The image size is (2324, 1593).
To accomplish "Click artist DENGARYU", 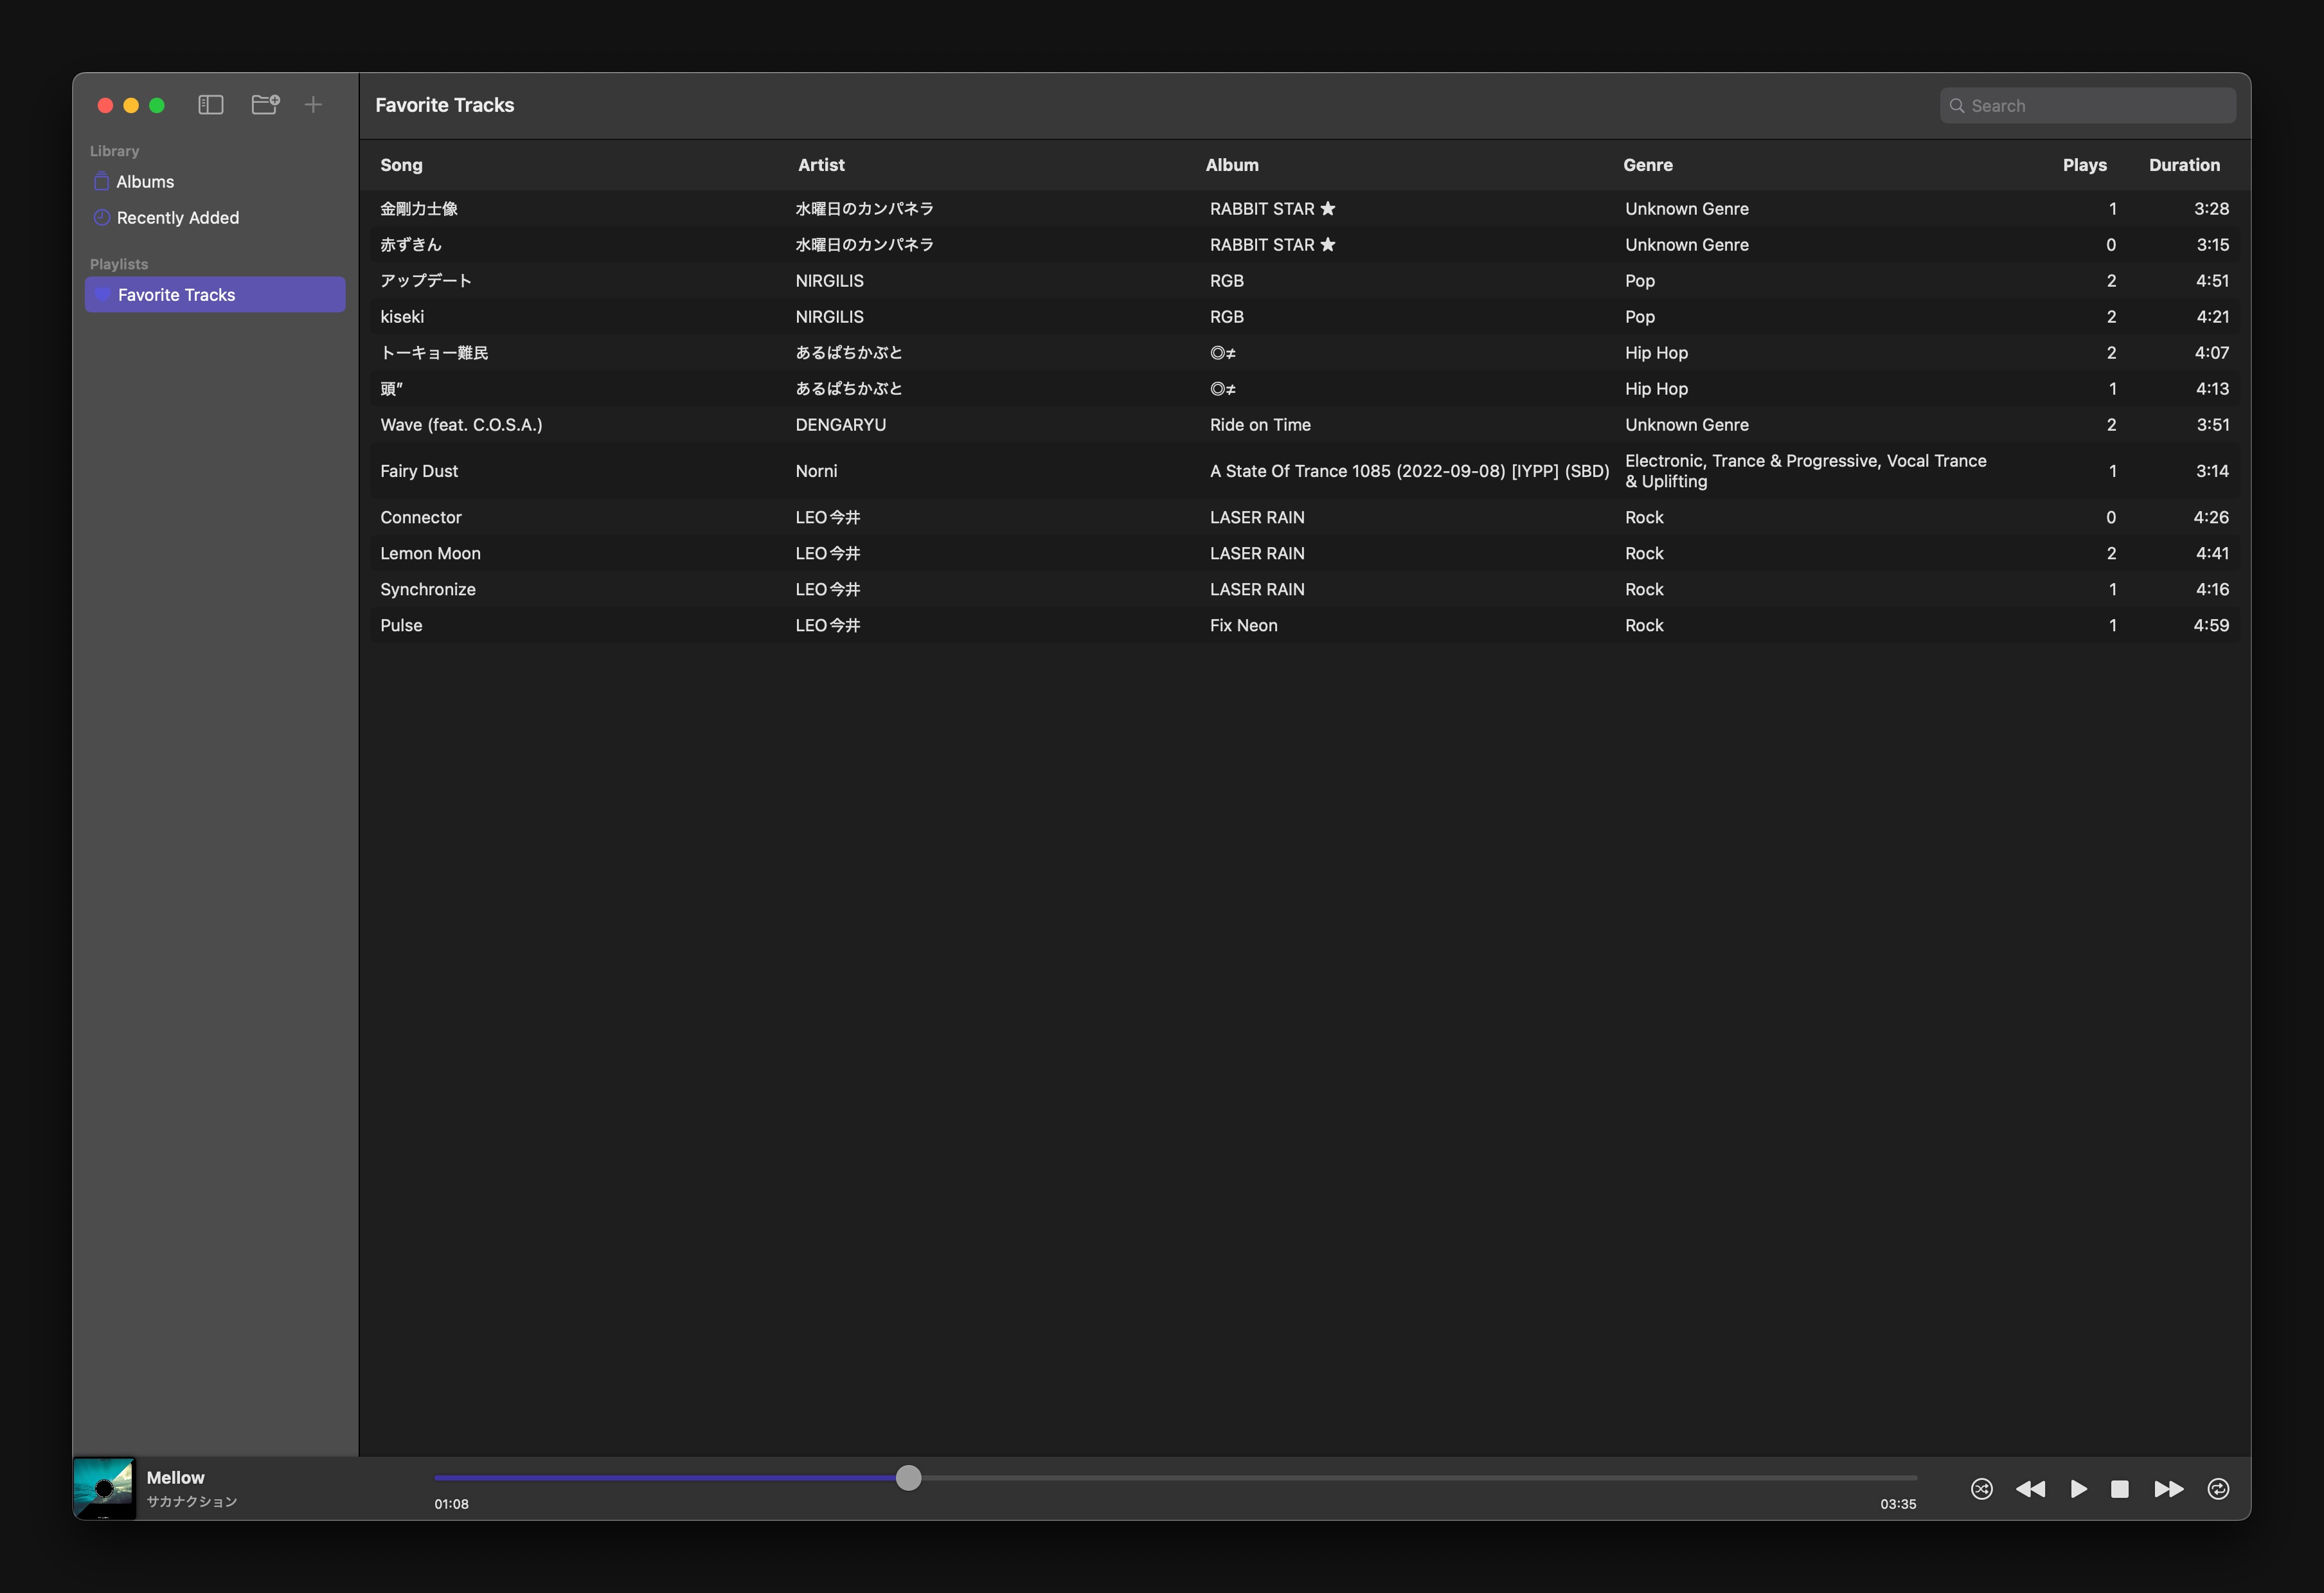I will point(840,425).
